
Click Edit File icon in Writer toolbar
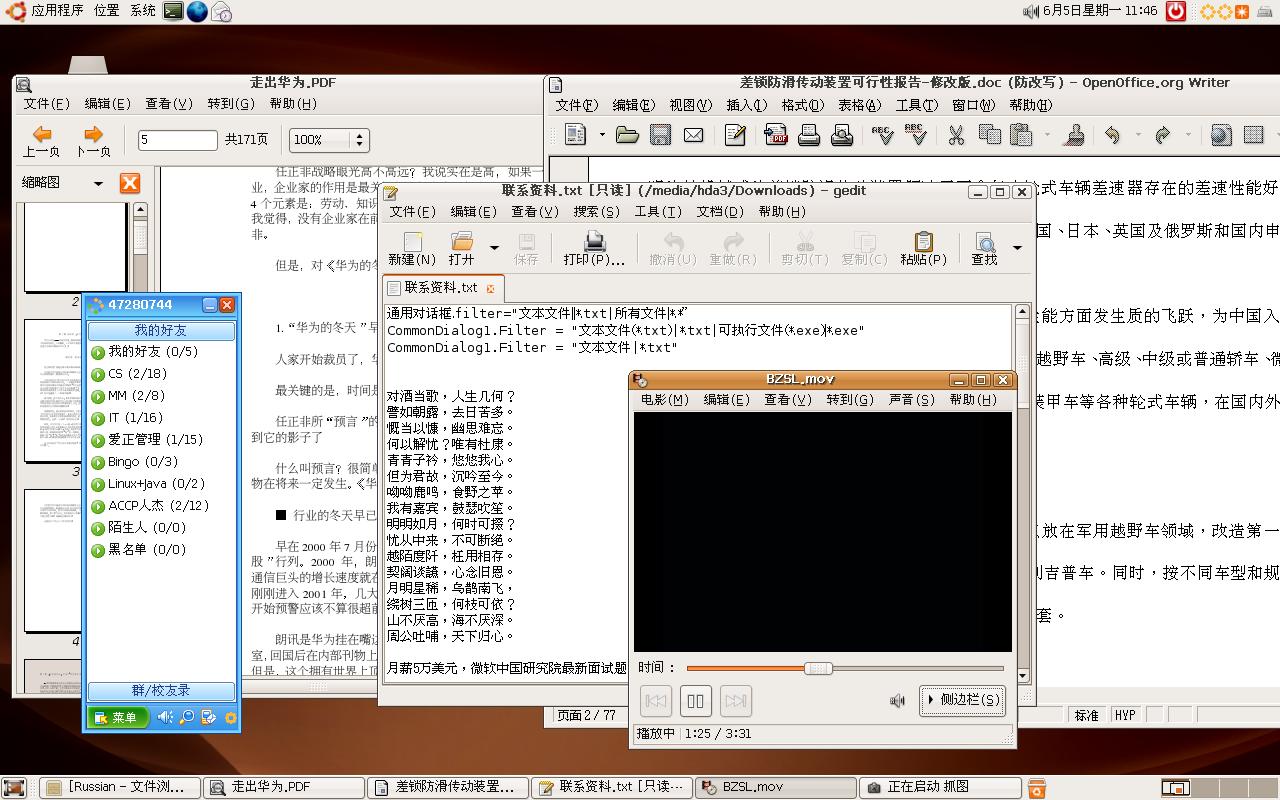pos(735,135)
